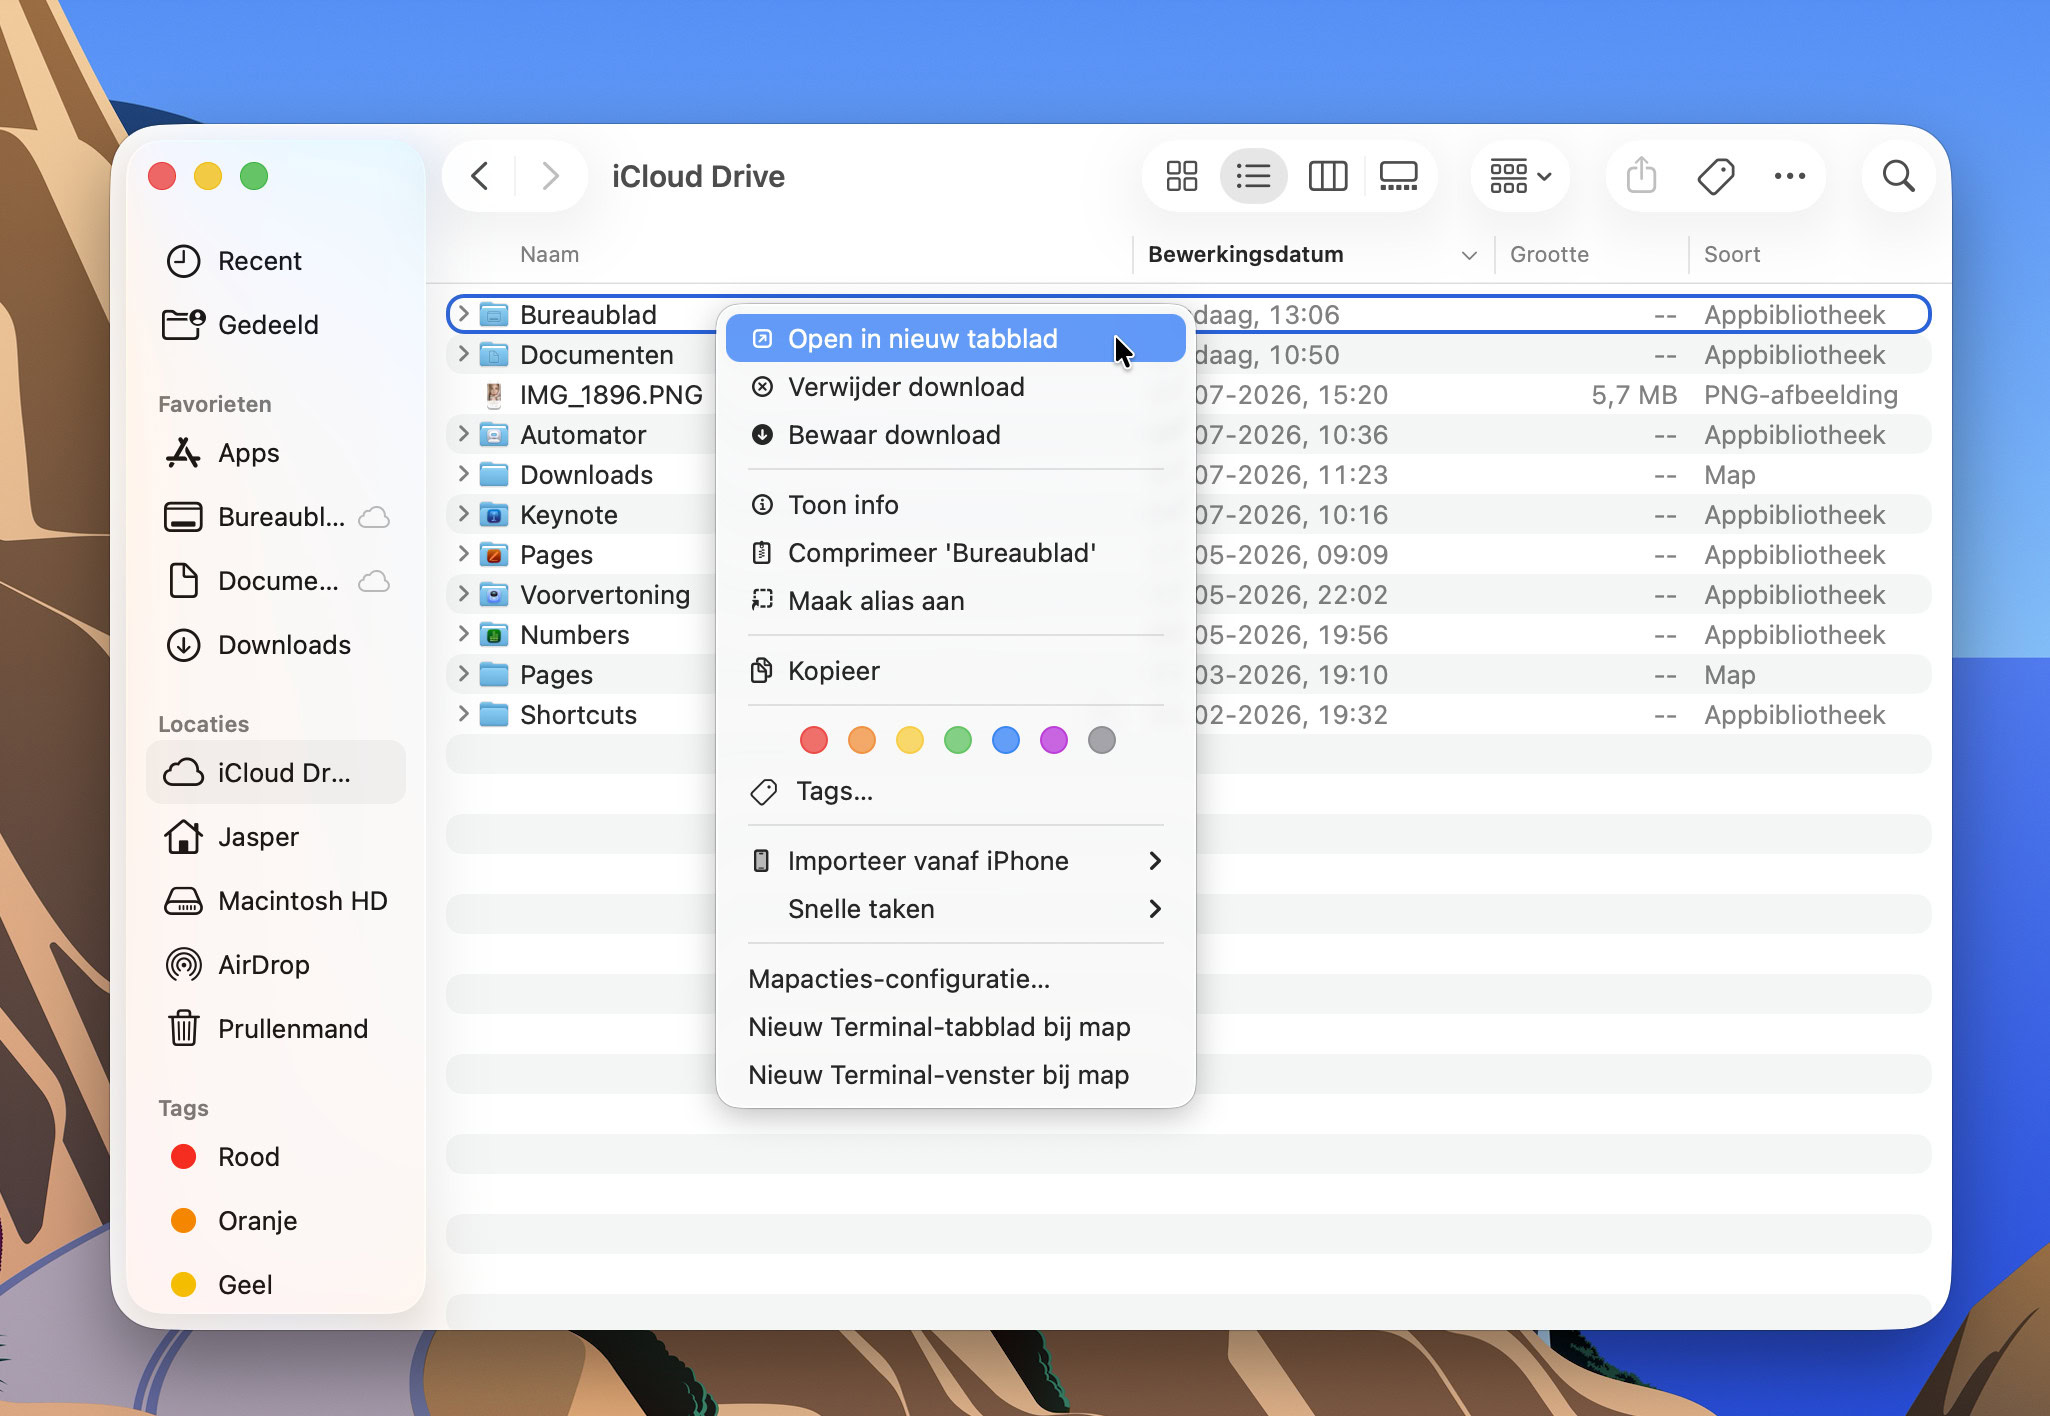The width and height of the screenshot is (2050, 1416).
Task: Switch to gallery view
Action: pyautogui.click(x=1398, y=176)
